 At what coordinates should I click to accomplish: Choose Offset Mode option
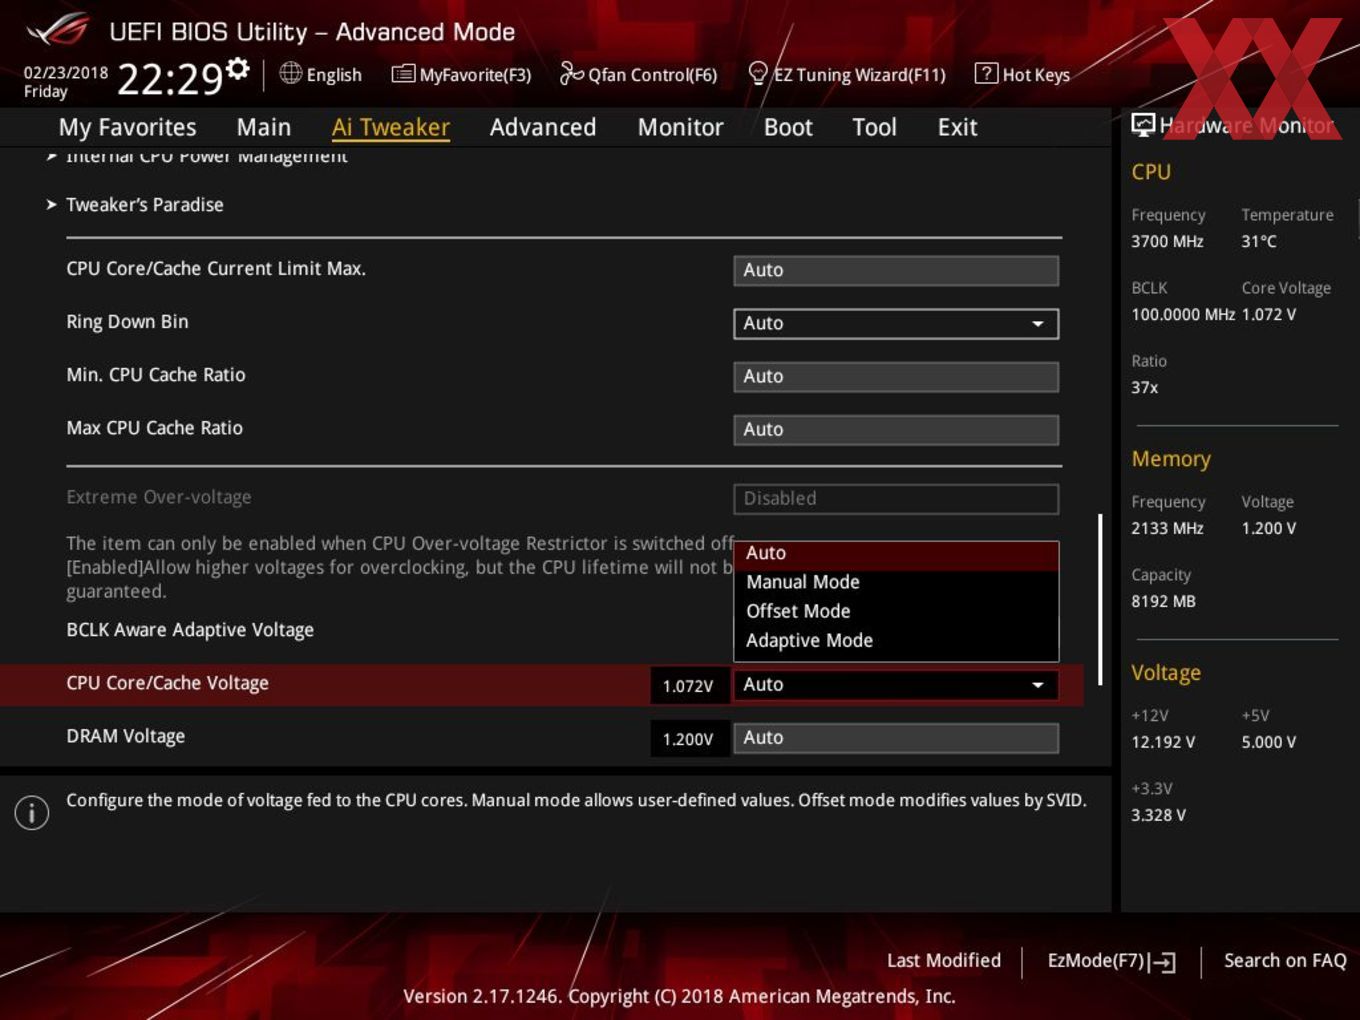pyautogui.click(x=896, y=611)
